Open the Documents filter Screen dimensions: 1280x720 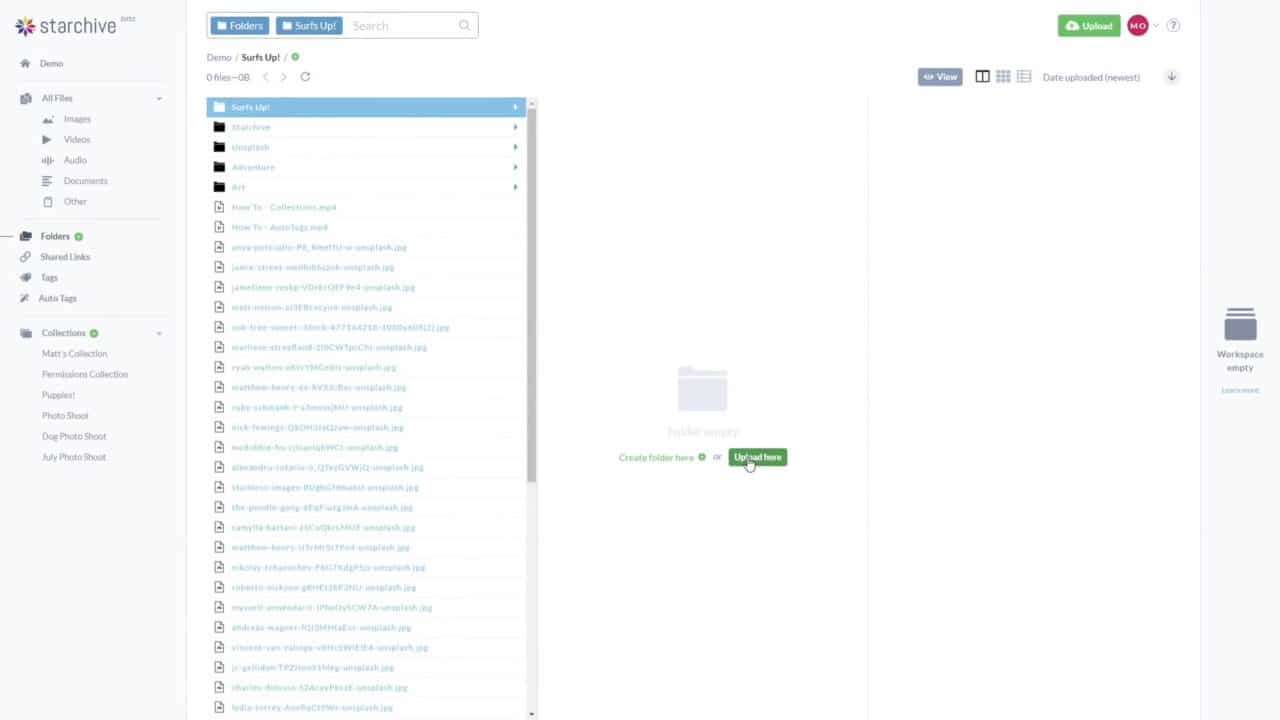click(85, 181)
